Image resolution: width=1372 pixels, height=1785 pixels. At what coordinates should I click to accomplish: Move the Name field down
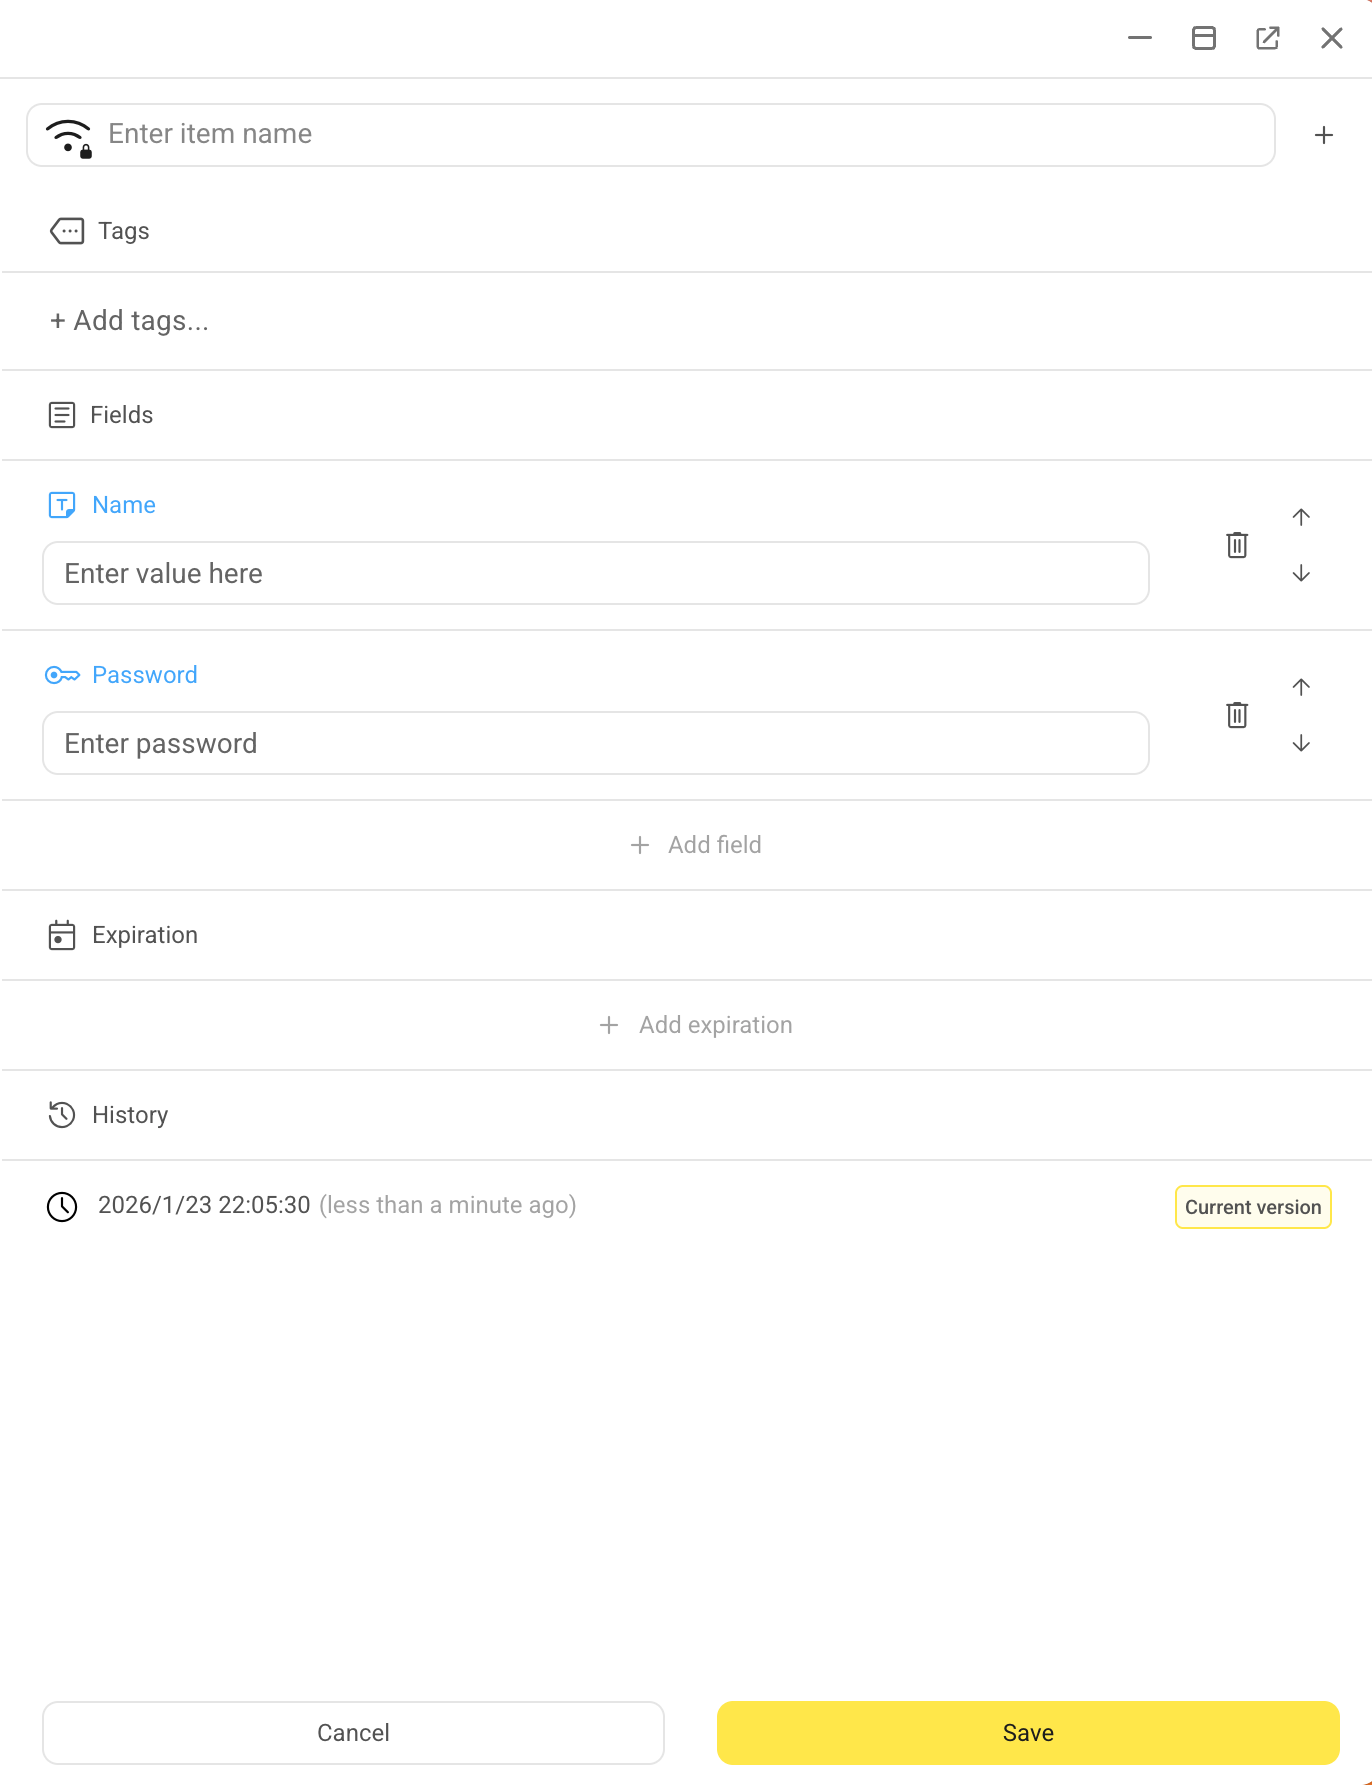click(x=1301, y=575)
